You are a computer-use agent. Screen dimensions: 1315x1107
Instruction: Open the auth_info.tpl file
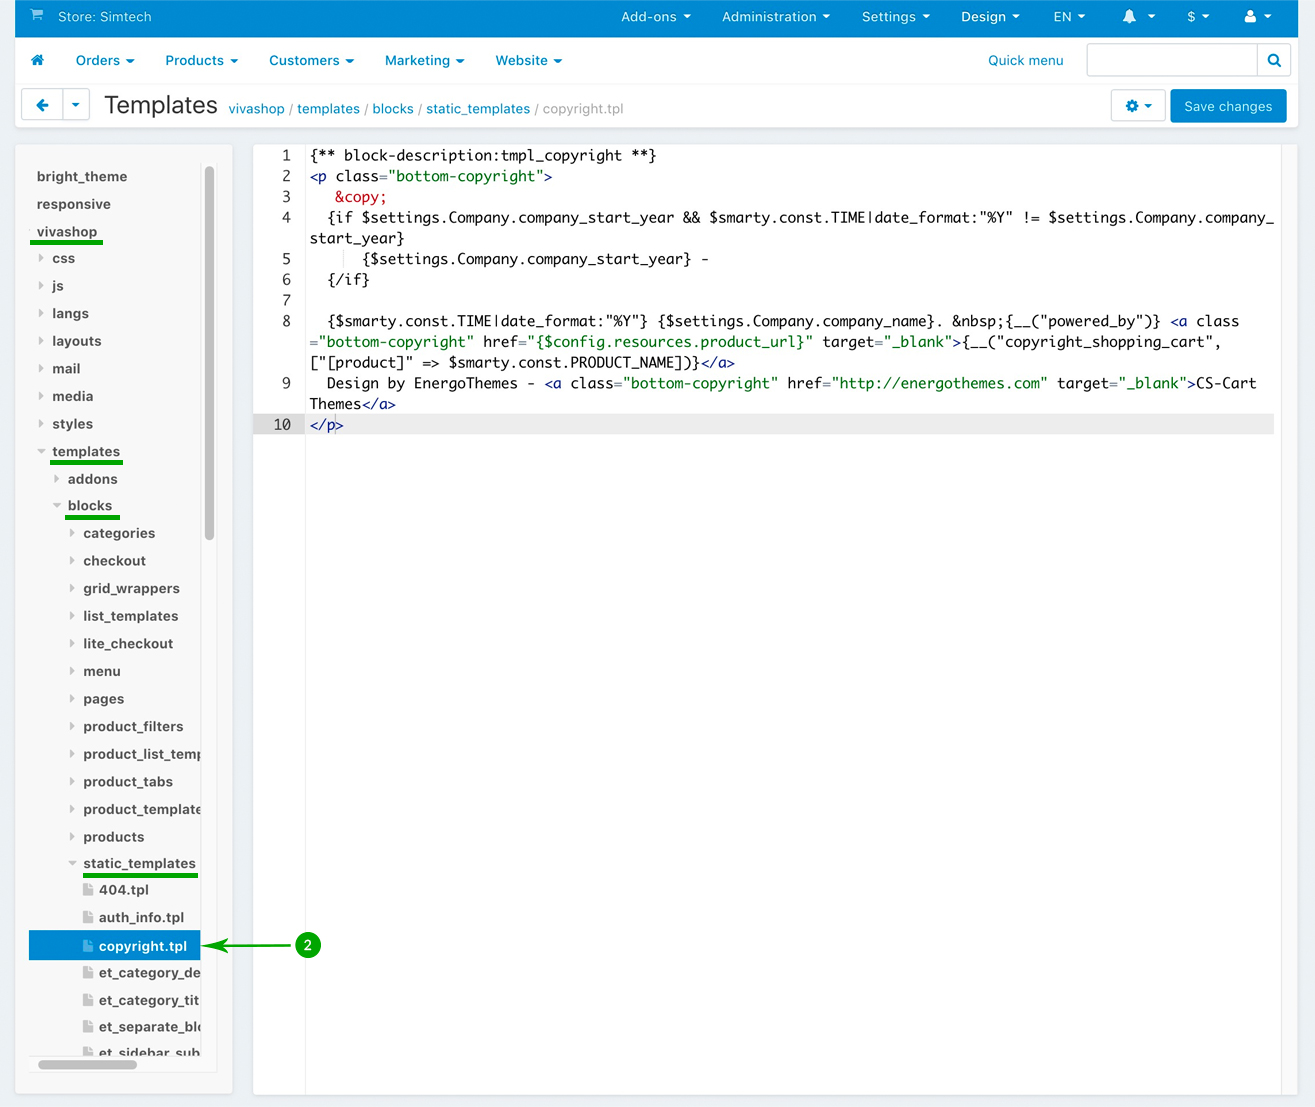(x=141, y=918)
